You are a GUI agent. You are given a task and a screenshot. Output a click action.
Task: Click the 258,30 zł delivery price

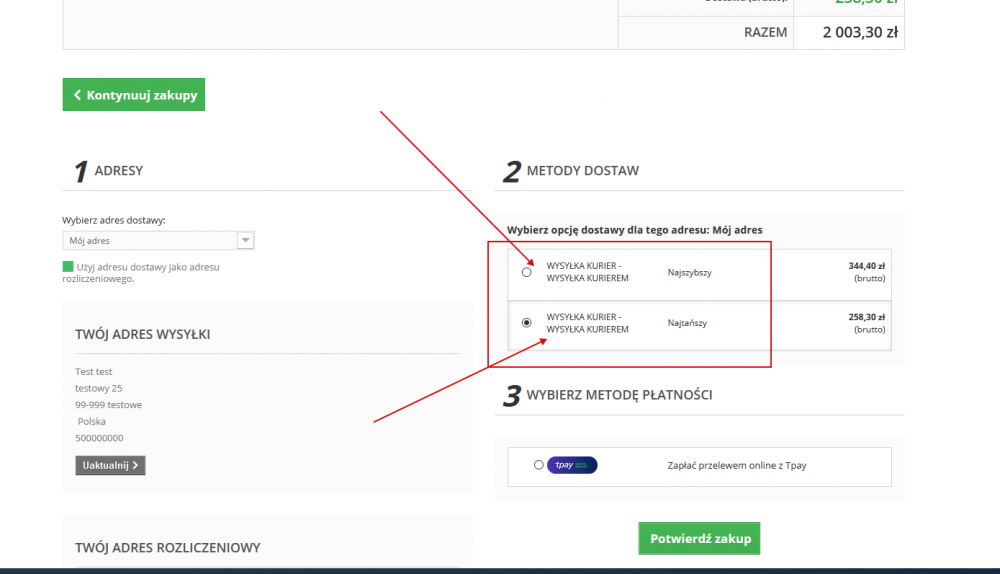[866, 317]
